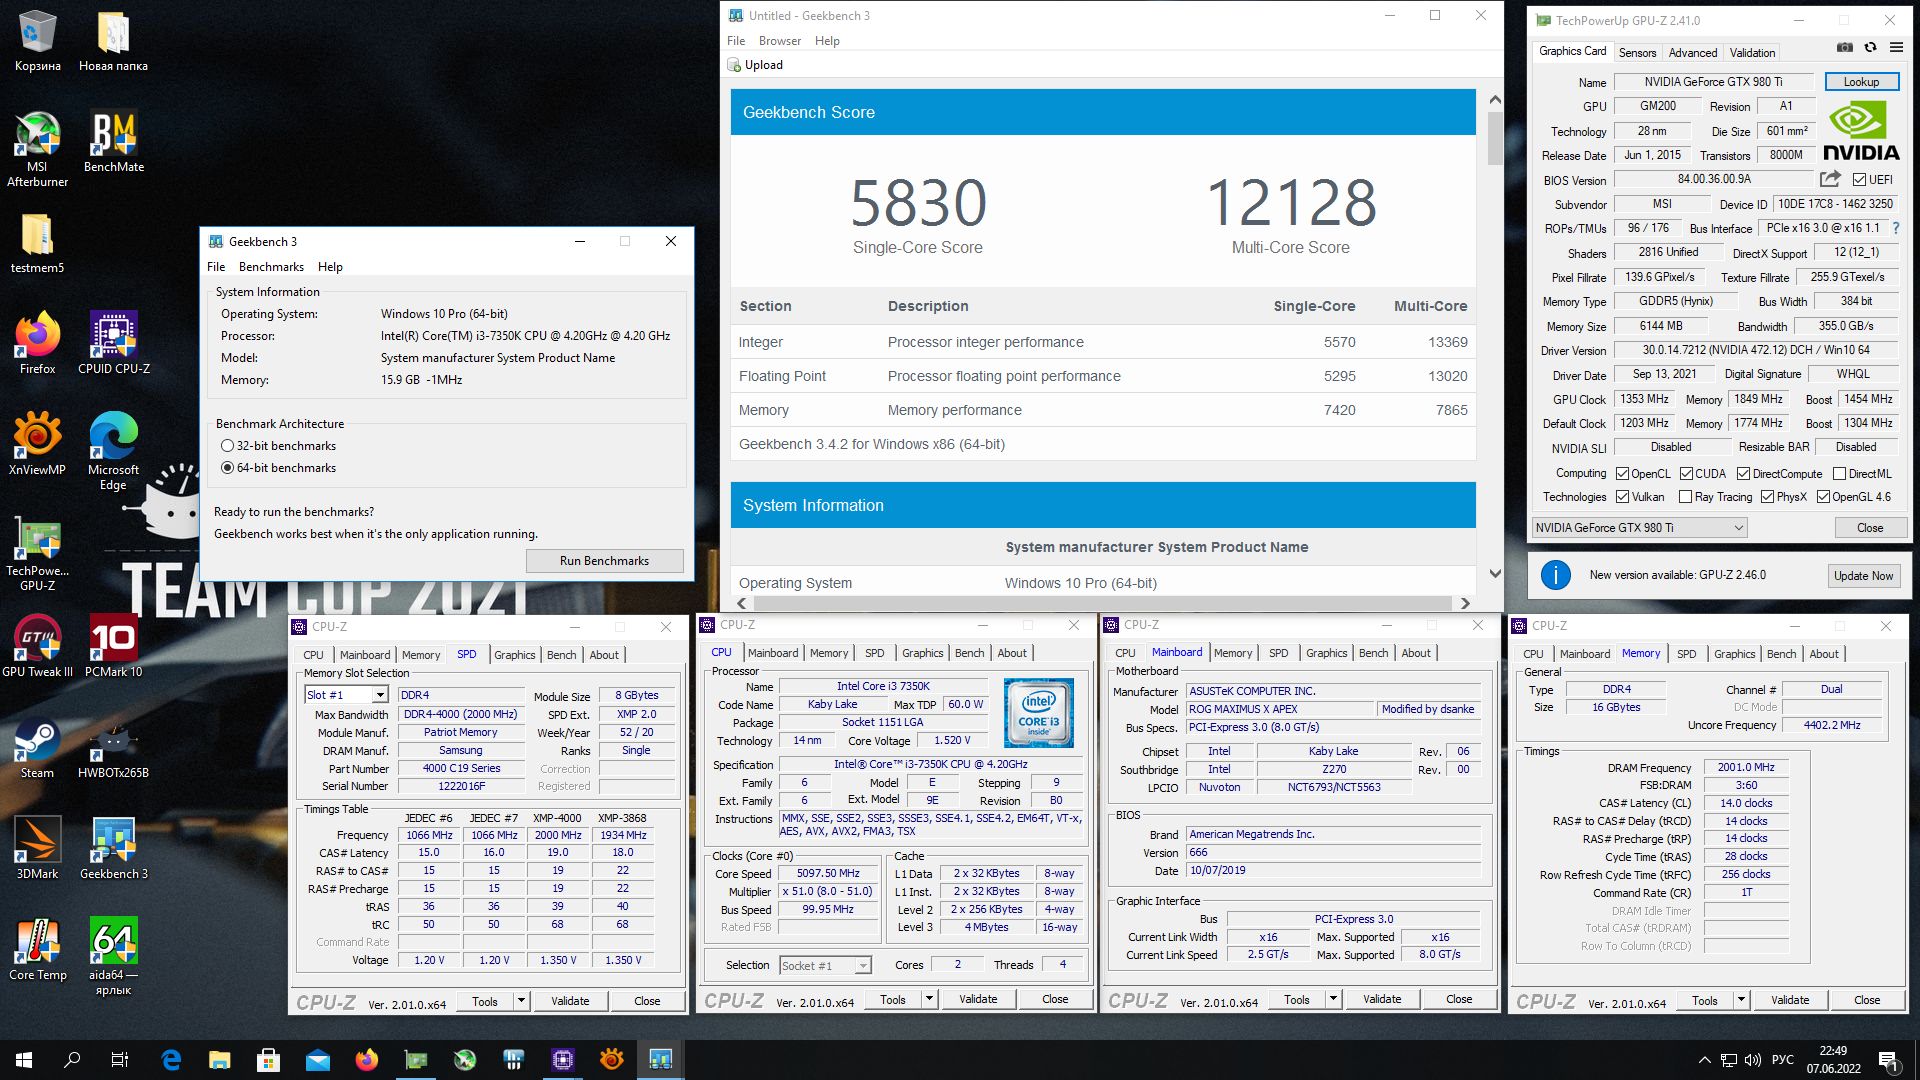Show hidden tray icons chevron

click(1704, 1060)
